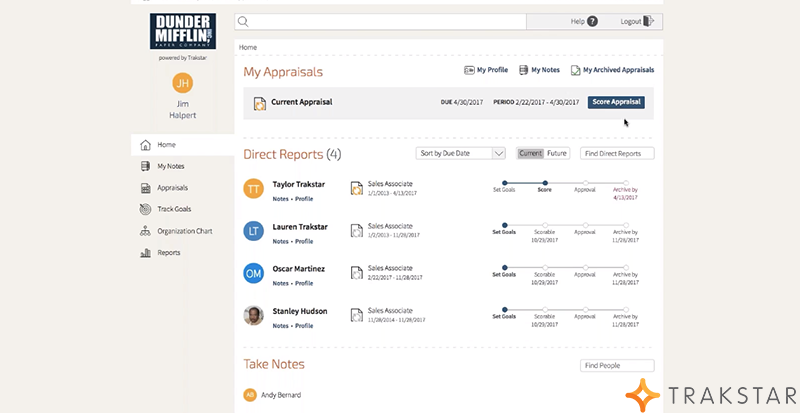Click the search magnifier icon

244,21
